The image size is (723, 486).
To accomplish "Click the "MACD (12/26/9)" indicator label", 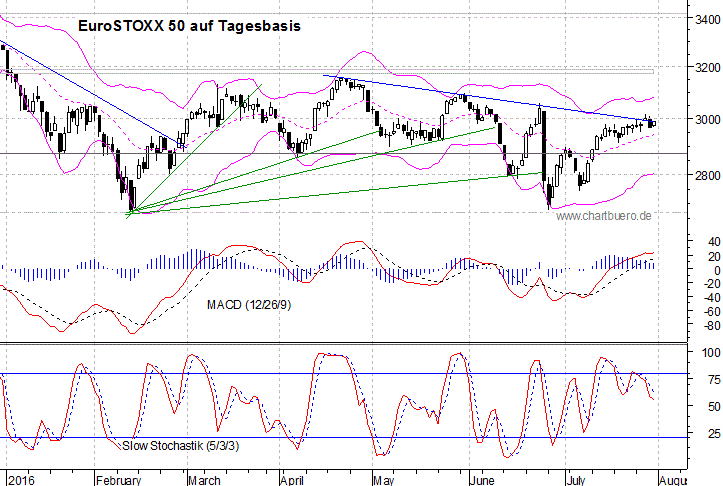I will pyautogui.click(x=249, y=305).
